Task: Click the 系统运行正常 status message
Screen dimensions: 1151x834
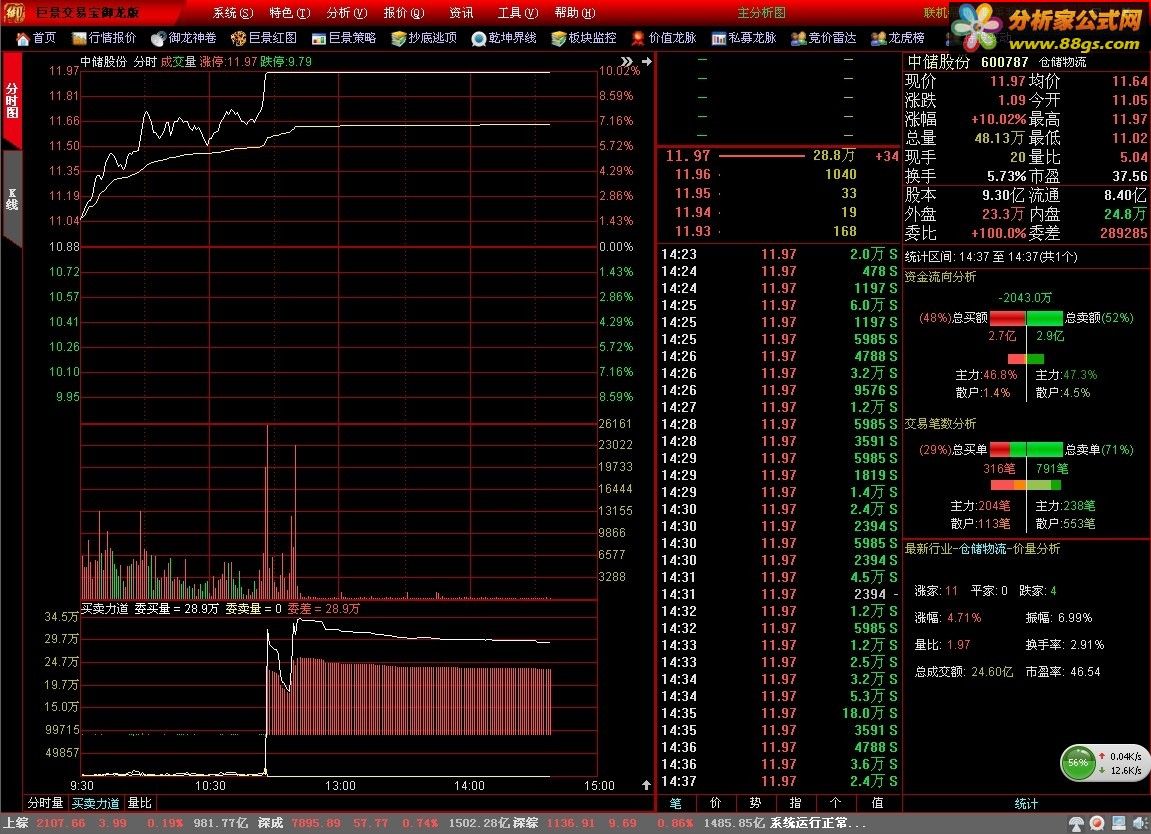Action: (818, 823)
